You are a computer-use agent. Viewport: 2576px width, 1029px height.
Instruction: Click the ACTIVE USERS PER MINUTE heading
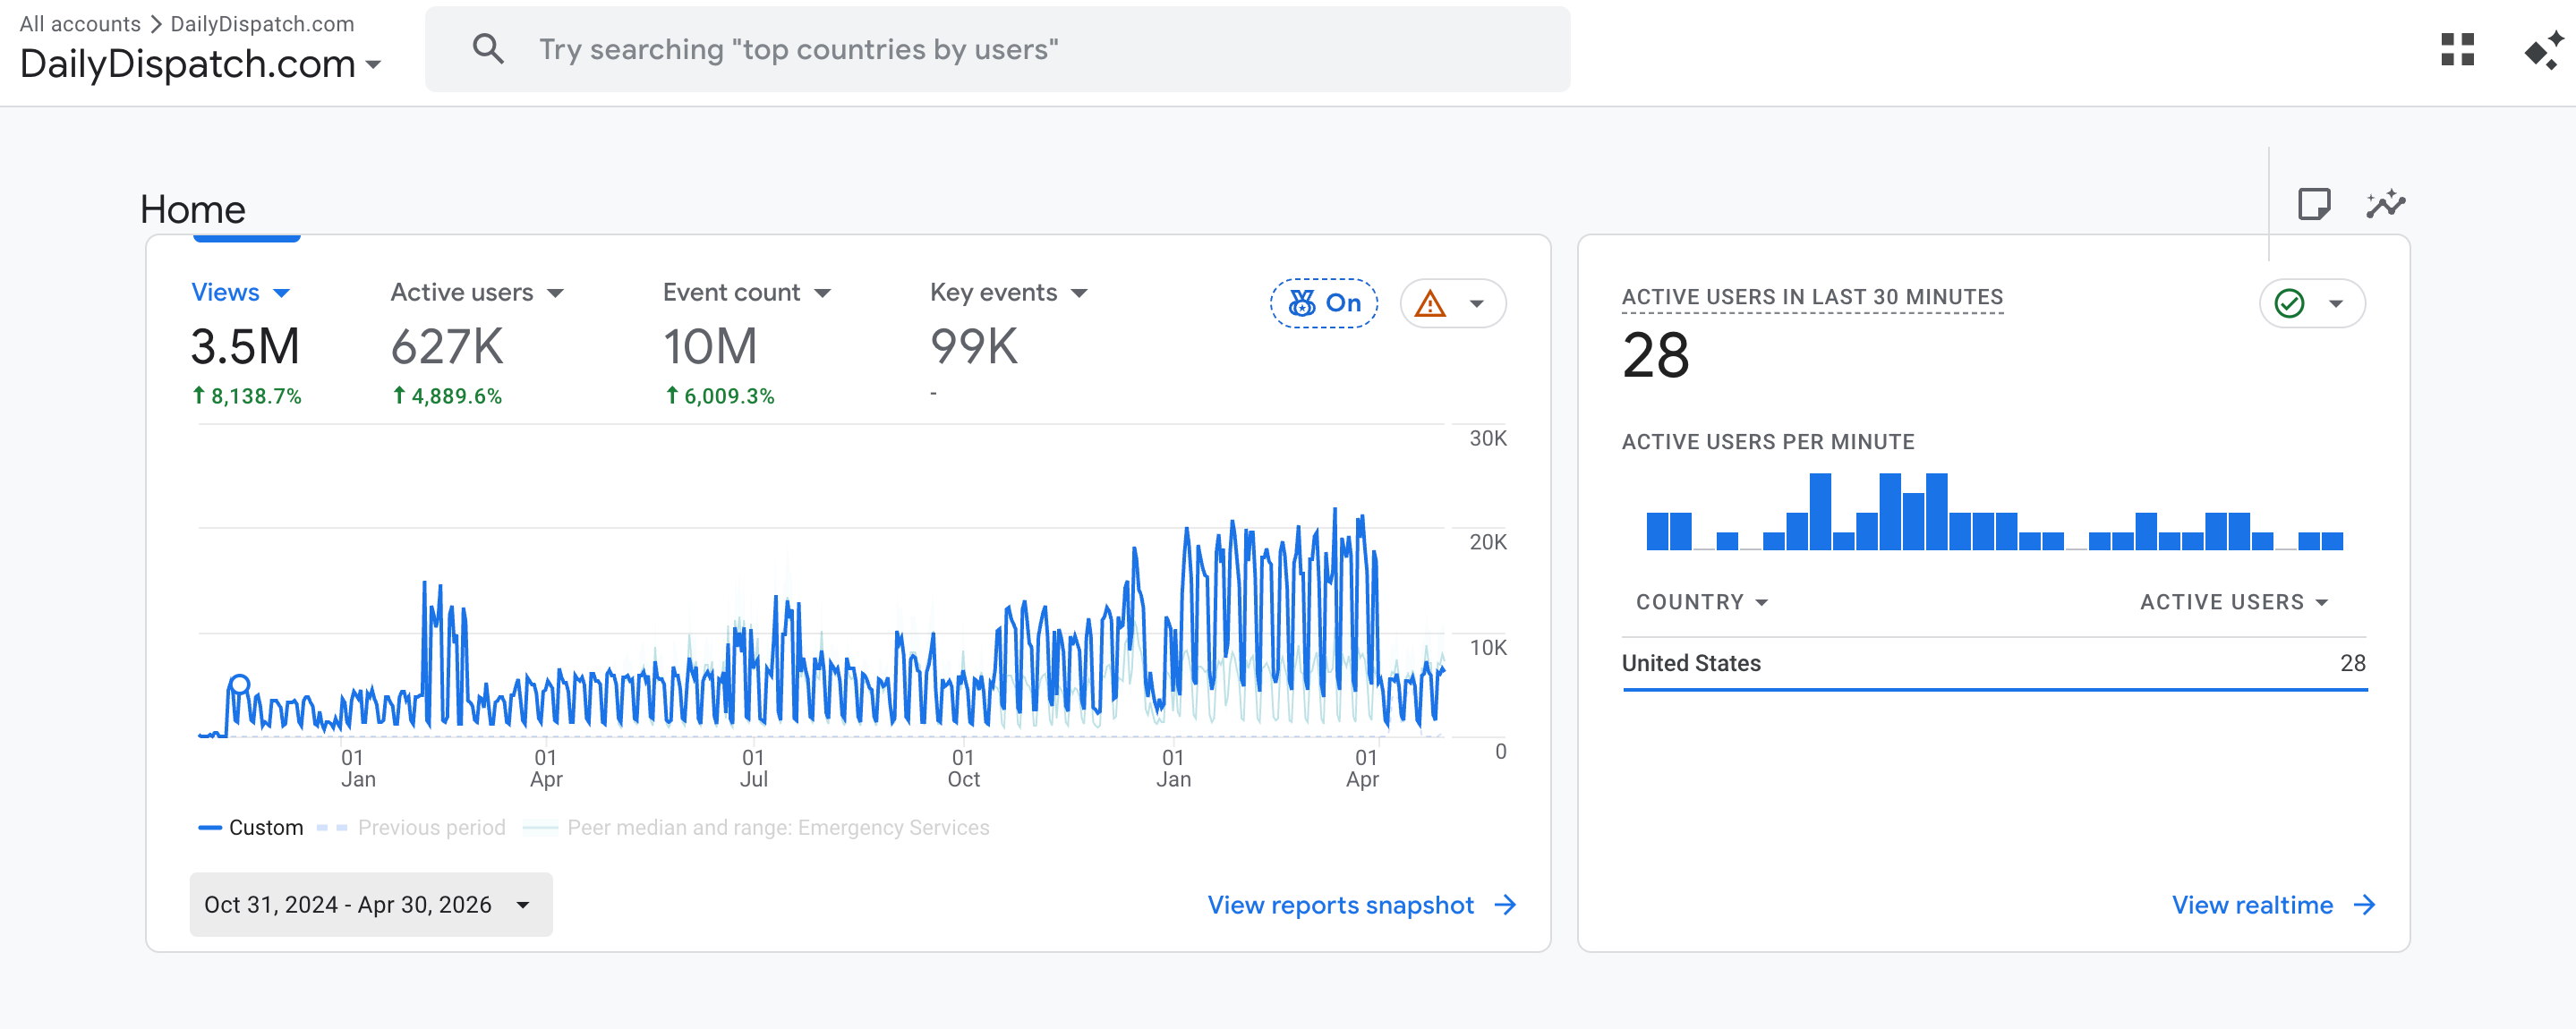point(1768,442)
